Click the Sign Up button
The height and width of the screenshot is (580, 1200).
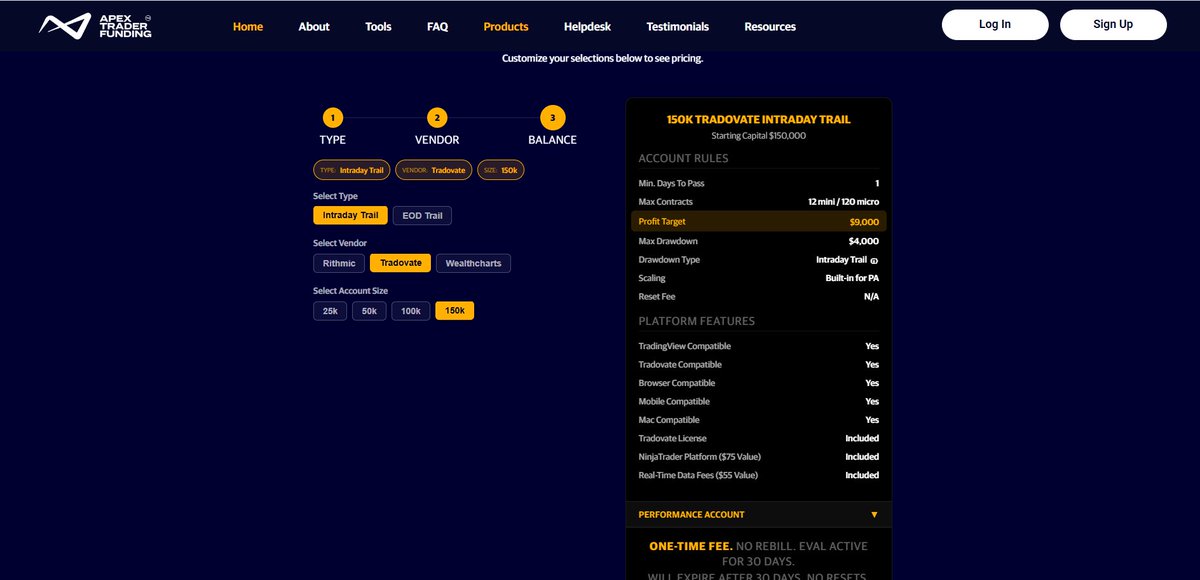pyautogui.click(x=1113, y=24)
